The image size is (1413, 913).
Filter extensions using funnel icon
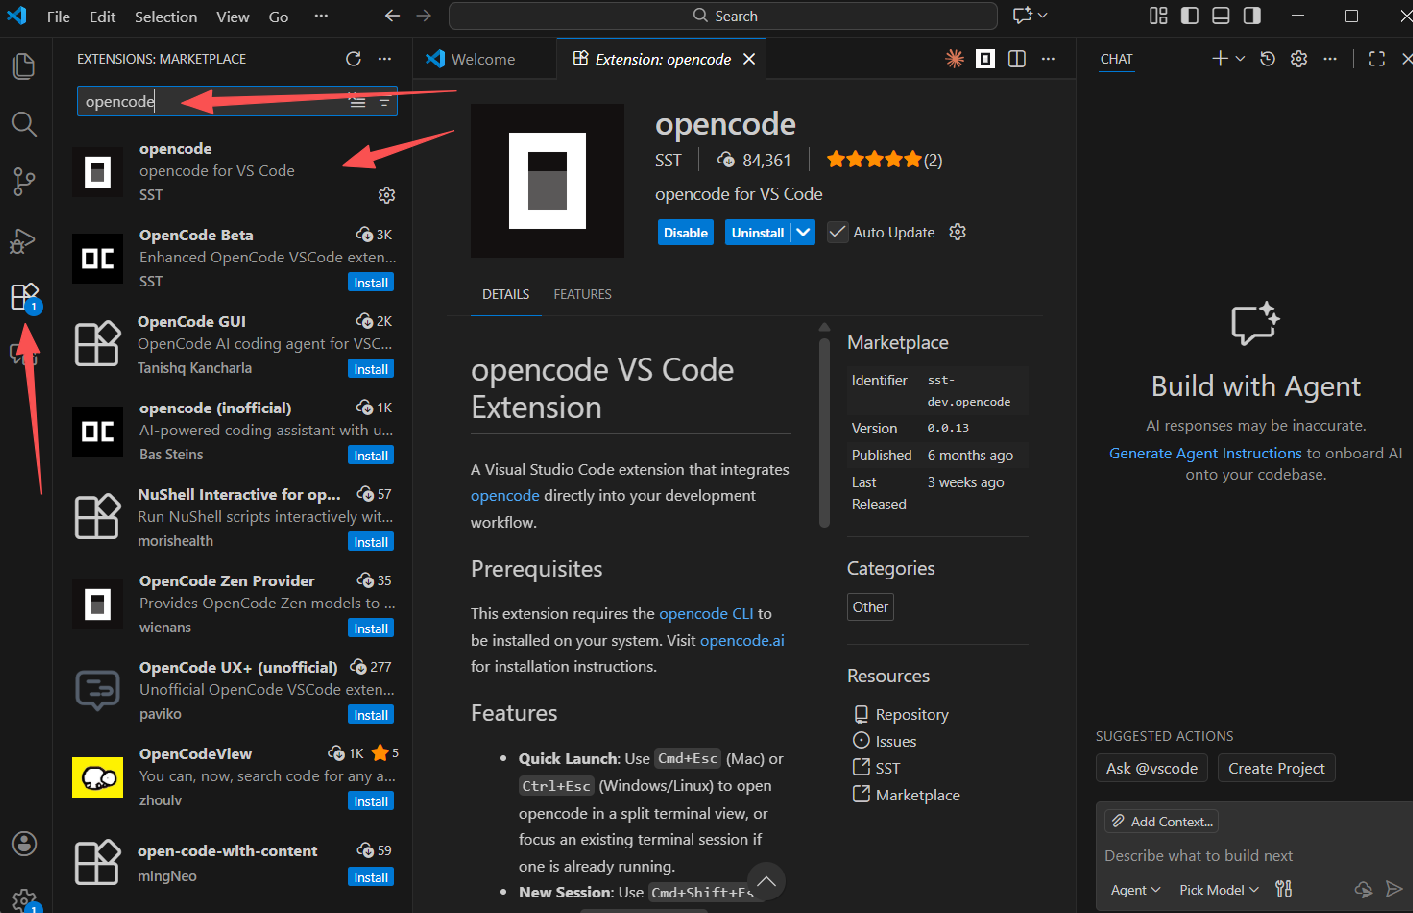384,102
